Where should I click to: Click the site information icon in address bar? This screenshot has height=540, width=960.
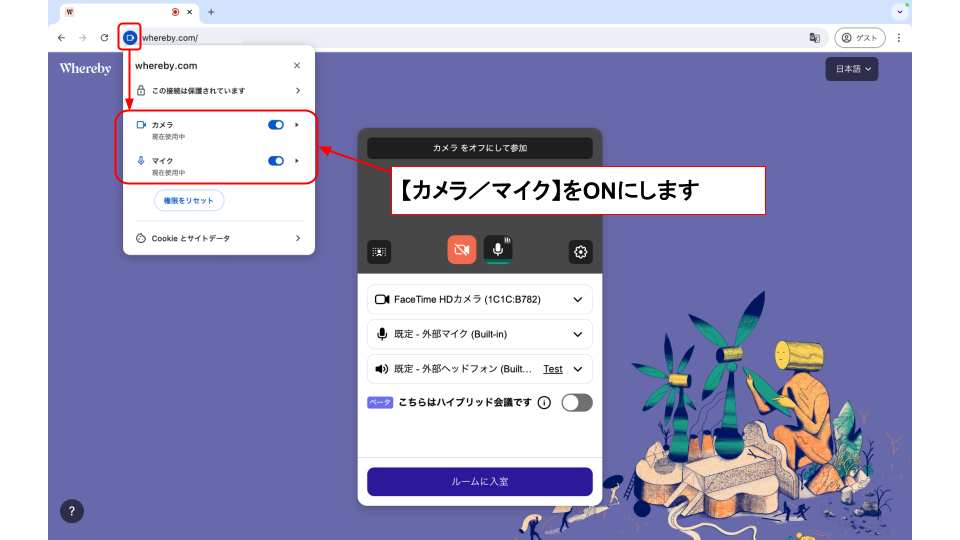tap(129, 38)
